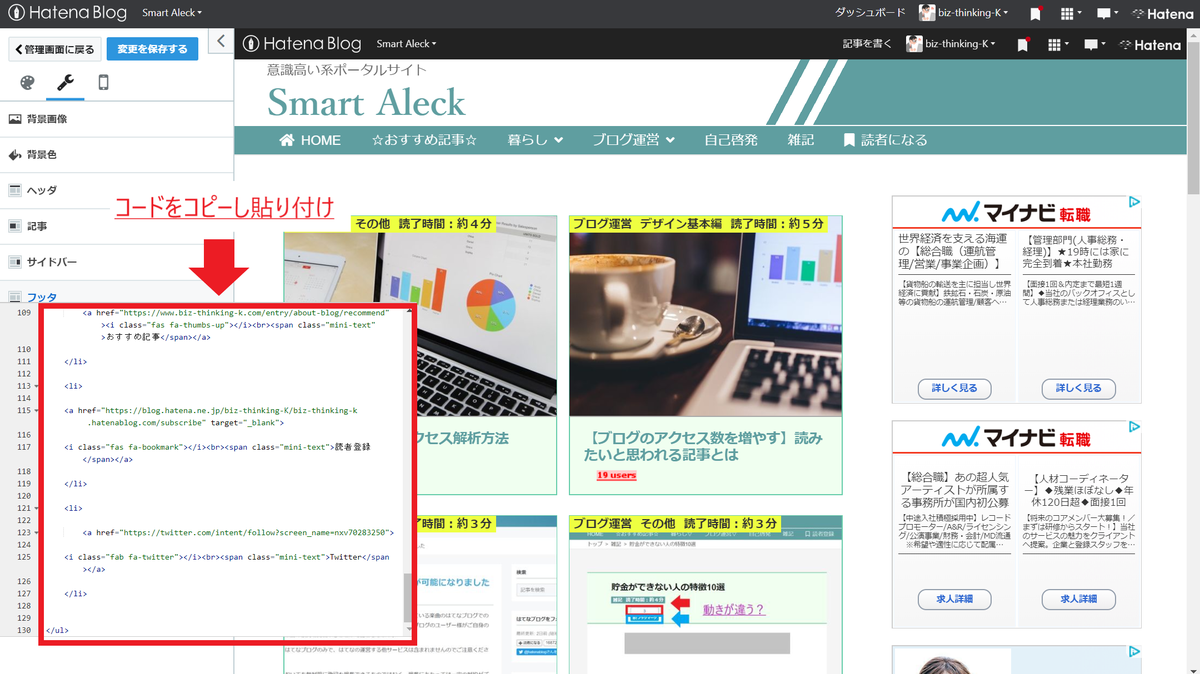Image resolution: width=1200 pixels, height=674 pixels.
Task: Save changes with 変更を保存する
Action: [152, 49]
